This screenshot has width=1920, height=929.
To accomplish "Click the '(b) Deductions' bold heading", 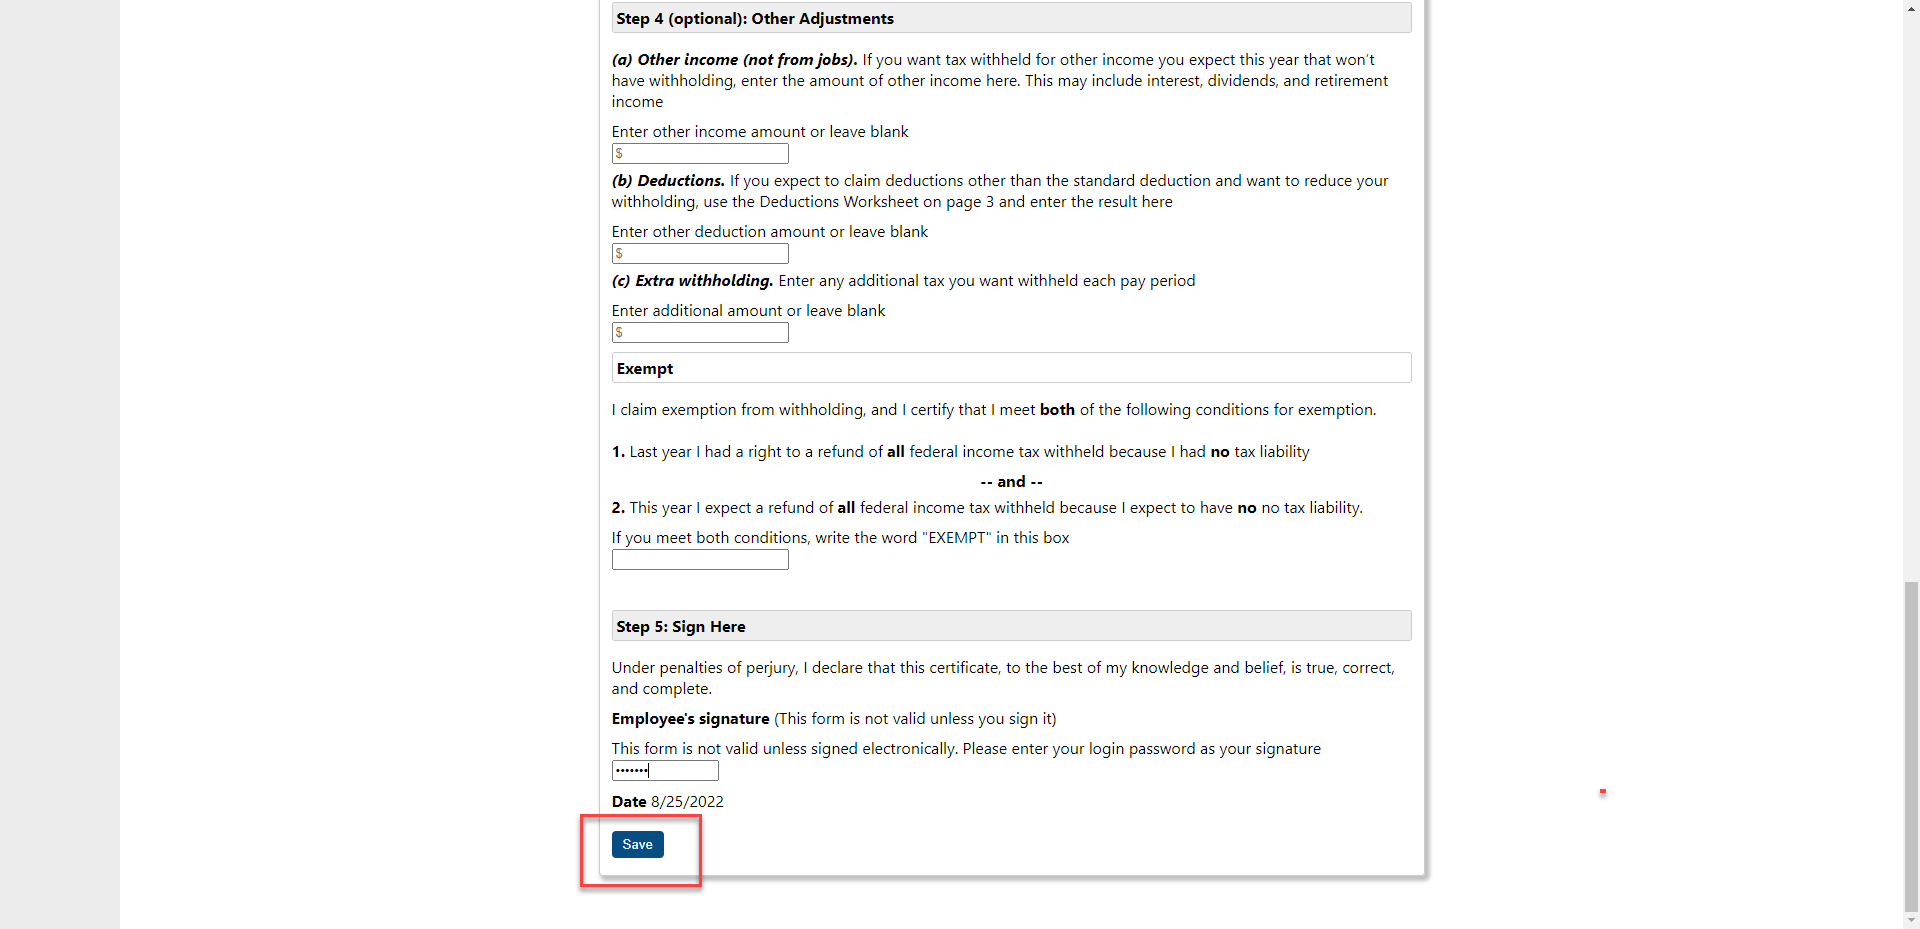I will click(668, 180).
